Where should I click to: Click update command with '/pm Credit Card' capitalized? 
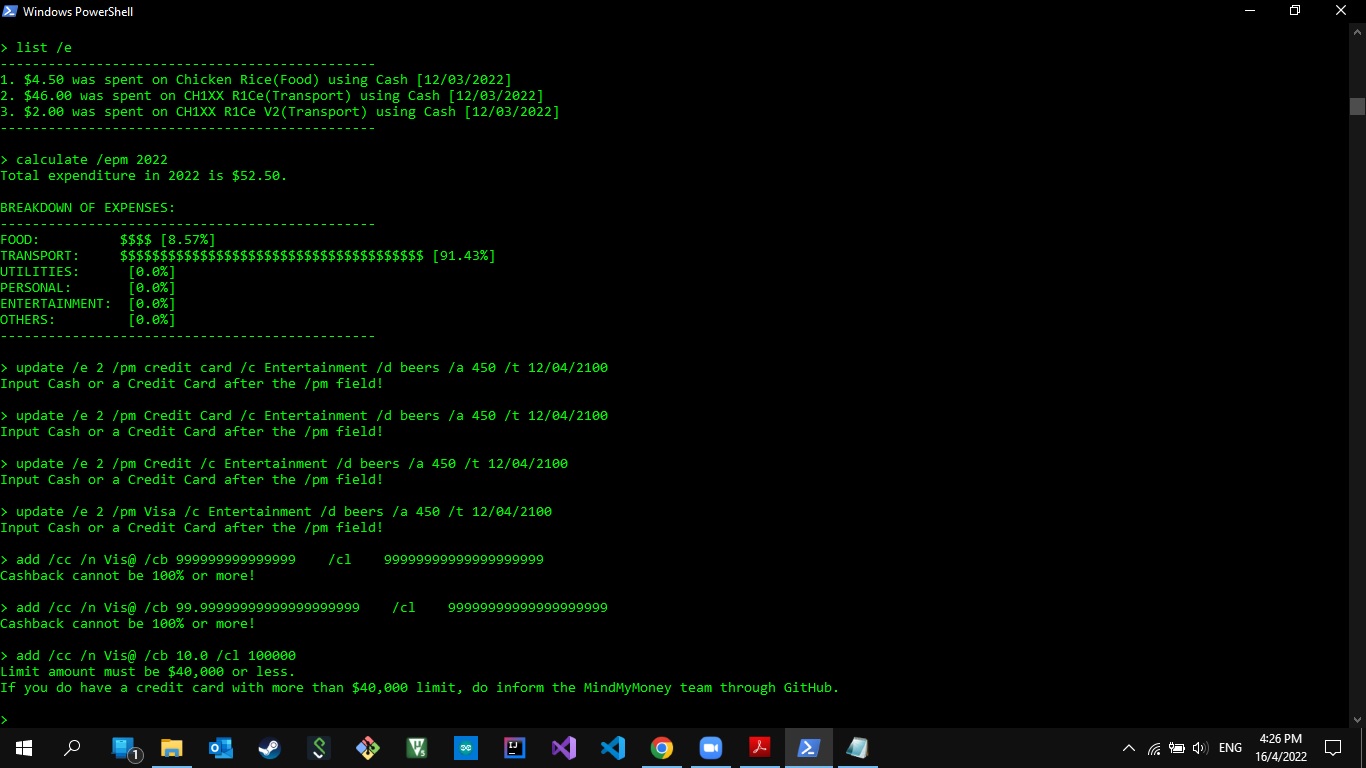(304, 415)
